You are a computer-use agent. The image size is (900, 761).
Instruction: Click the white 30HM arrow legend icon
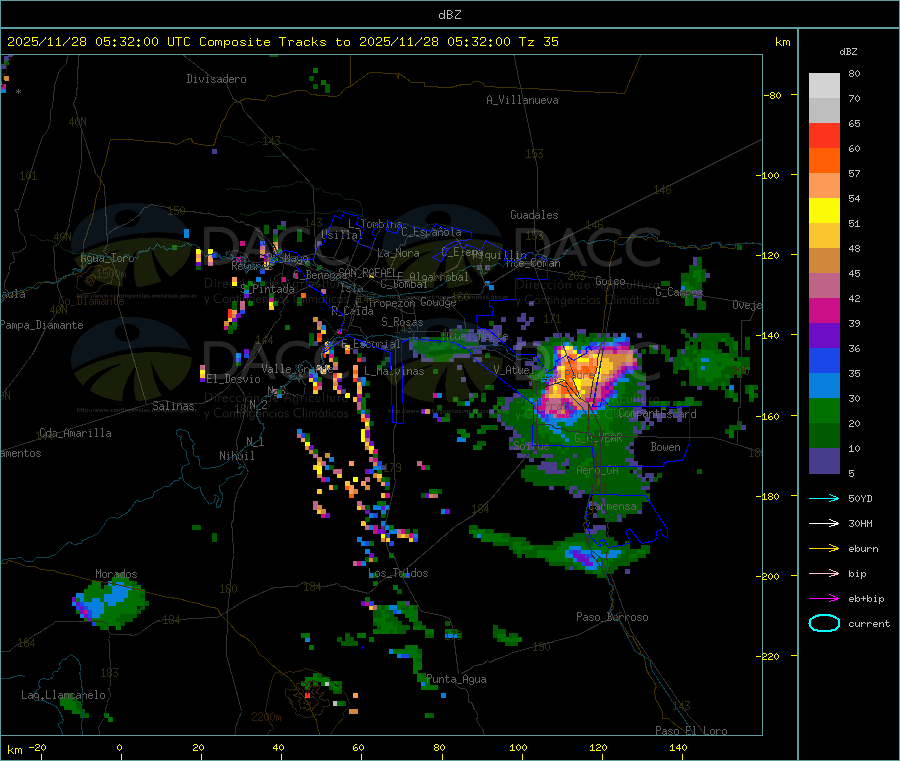pyautogui.click(x=824, y=523)
